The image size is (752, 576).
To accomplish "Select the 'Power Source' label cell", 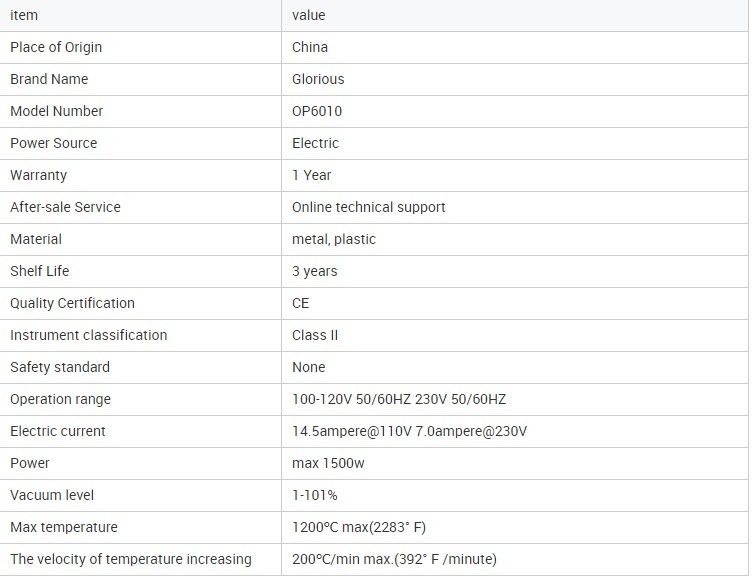I will [54, 143].
